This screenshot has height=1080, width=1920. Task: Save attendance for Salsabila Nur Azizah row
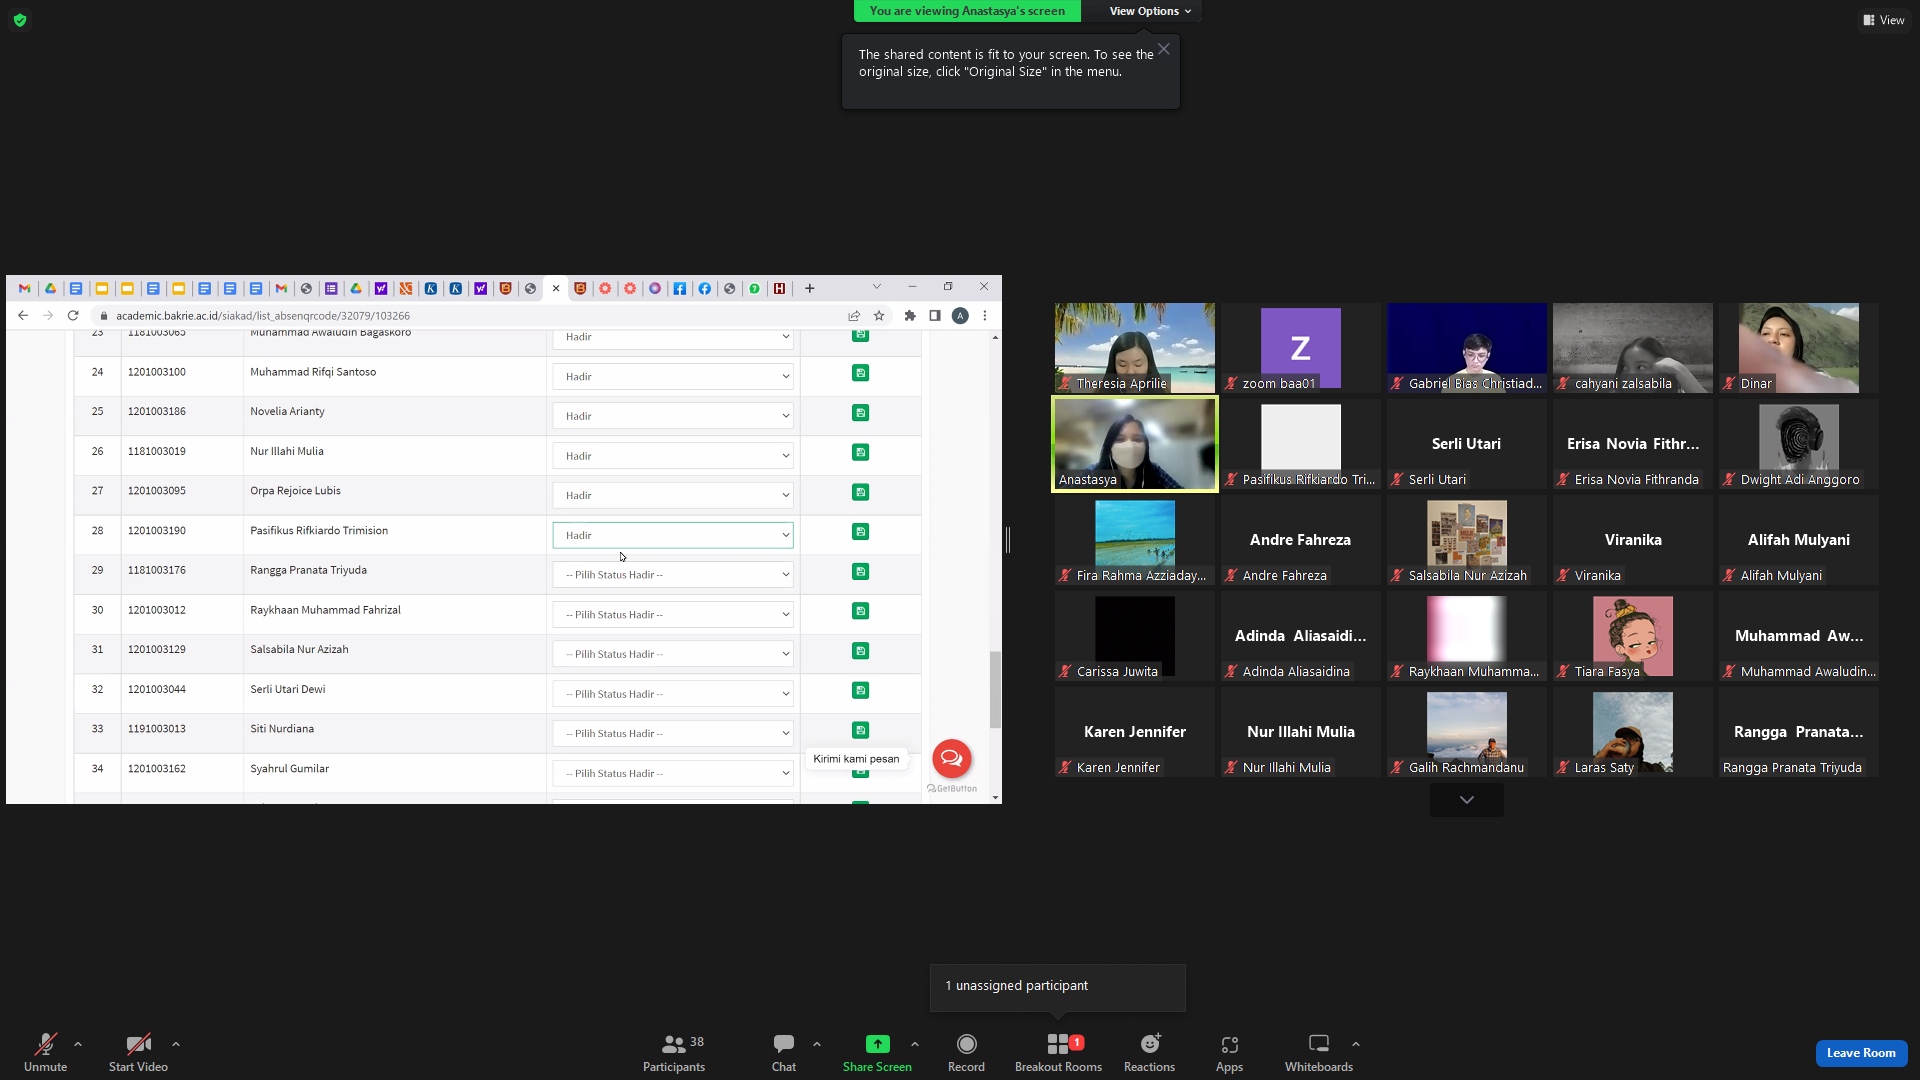point(860,651)
